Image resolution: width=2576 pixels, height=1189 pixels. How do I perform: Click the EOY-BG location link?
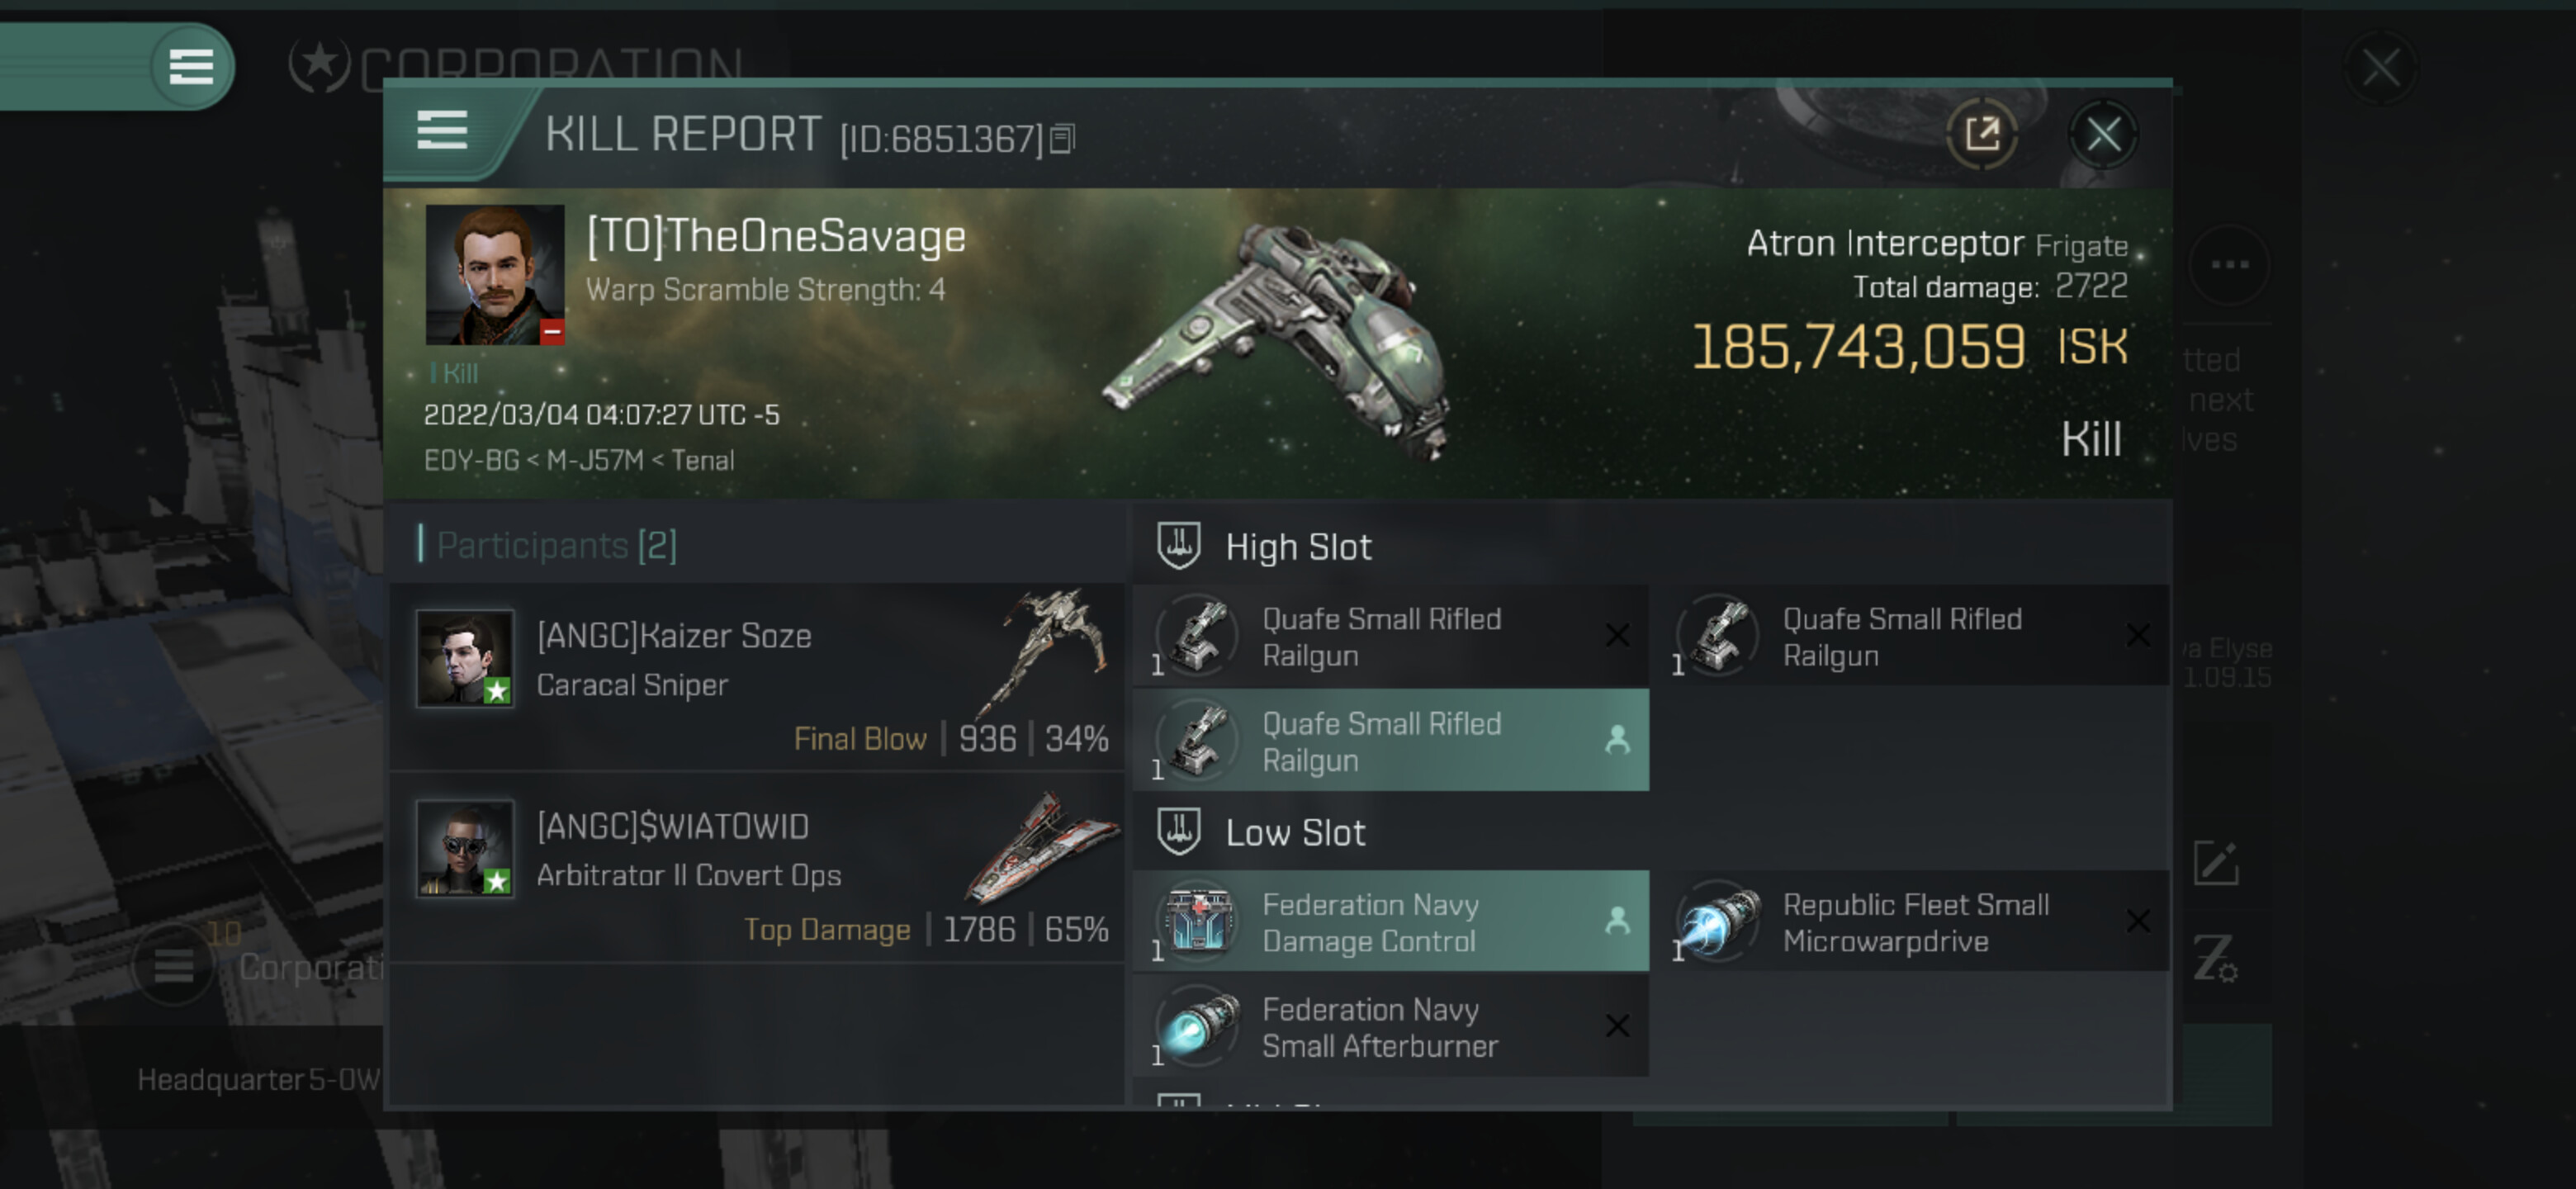click(x=471, y=461)
